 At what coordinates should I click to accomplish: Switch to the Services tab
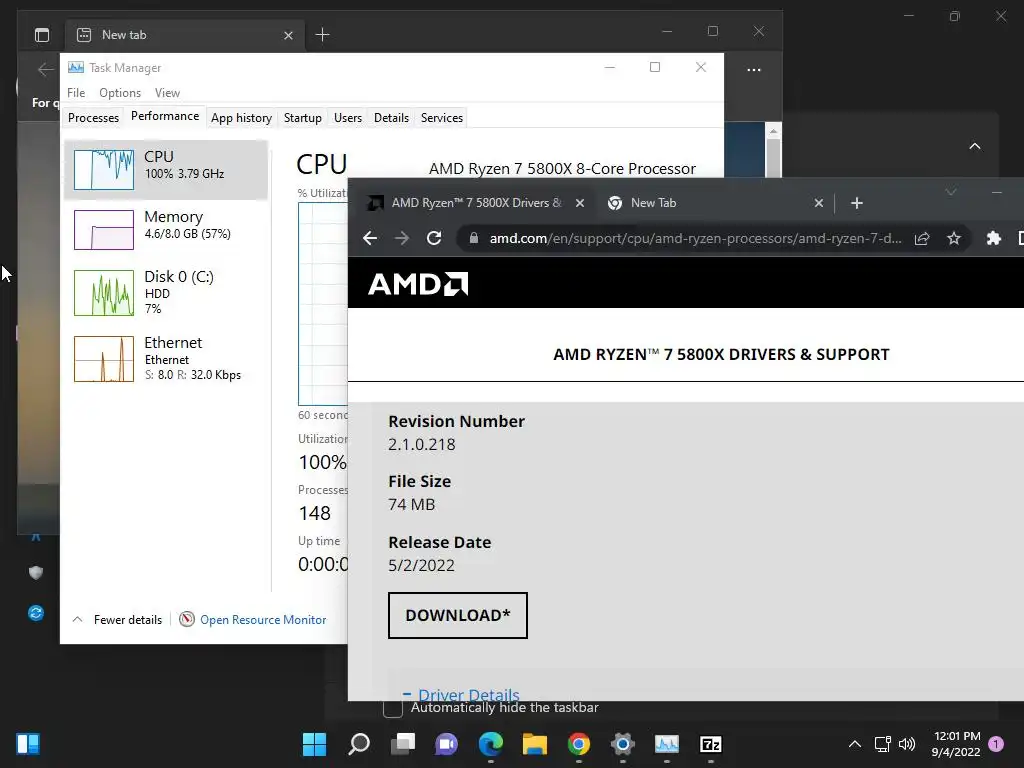point(441,118)
